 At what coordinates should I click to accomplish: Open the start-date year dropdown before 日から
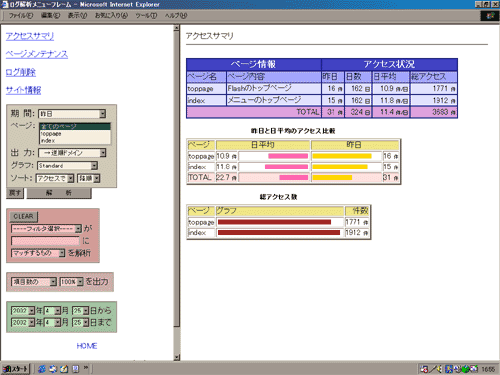click(23, 311)
